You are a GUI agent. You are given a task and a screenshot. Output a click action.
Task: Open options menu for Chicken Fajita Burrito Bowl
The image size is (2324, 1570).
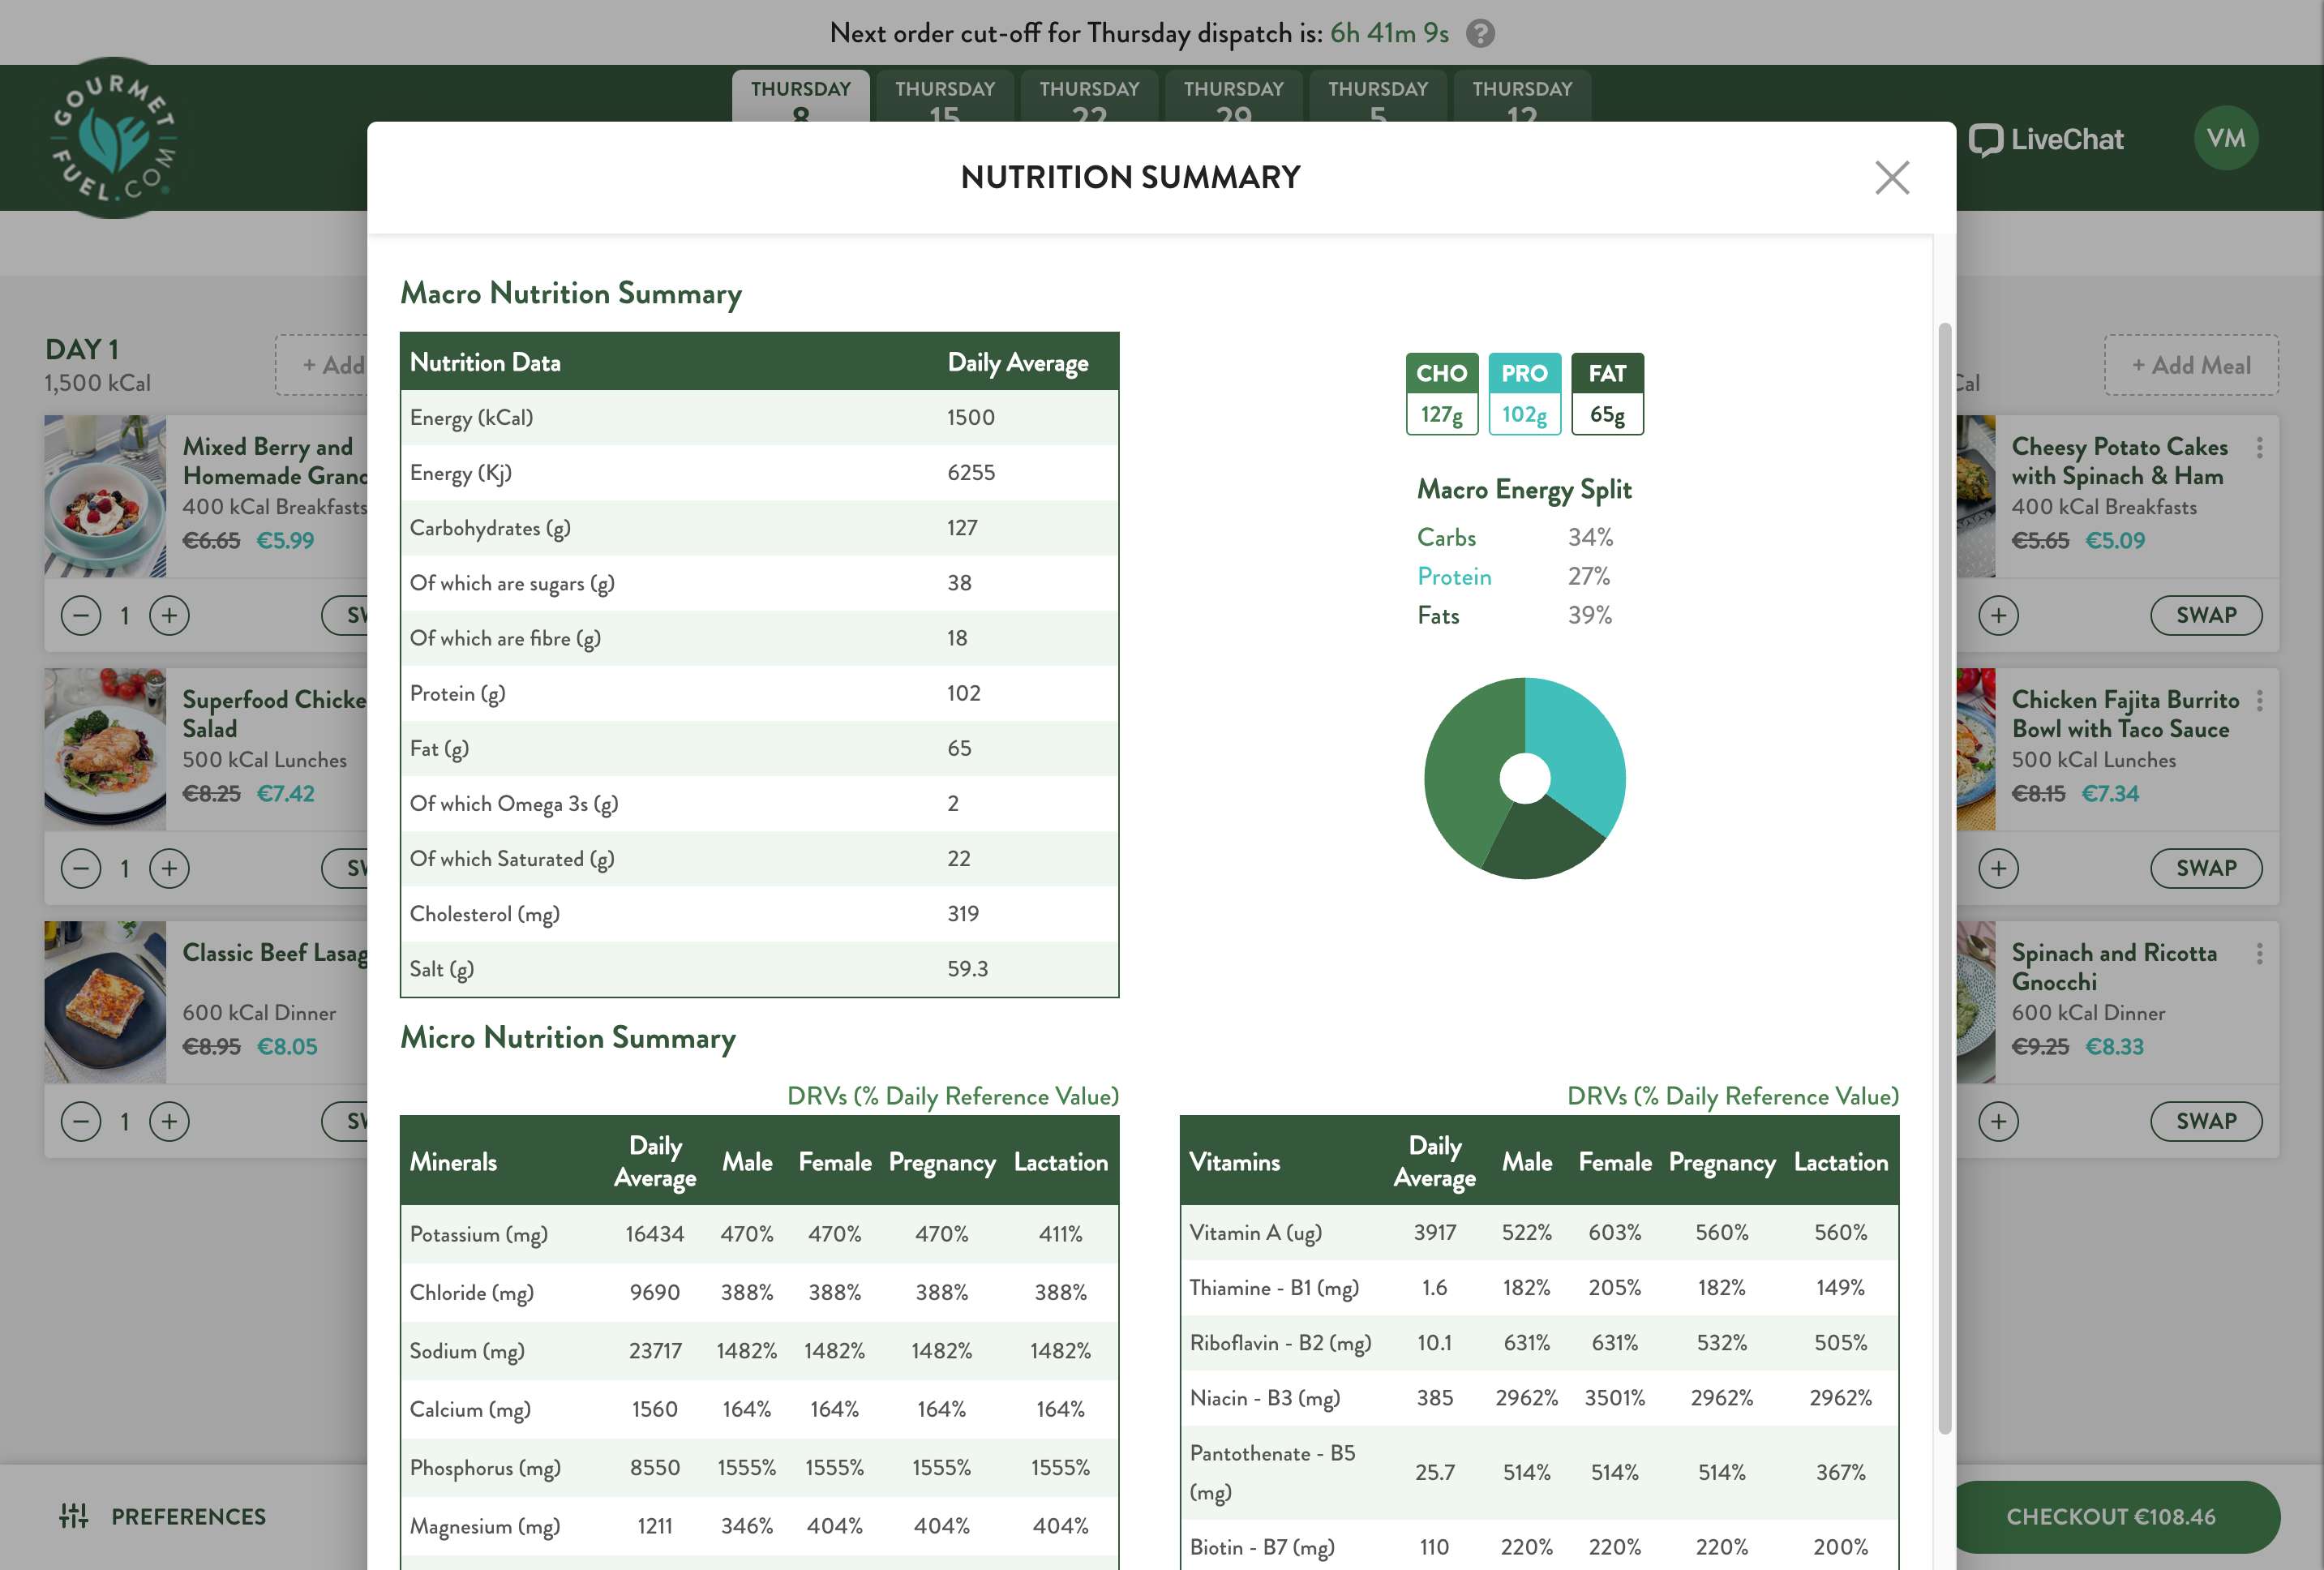tap(2259, 701)
